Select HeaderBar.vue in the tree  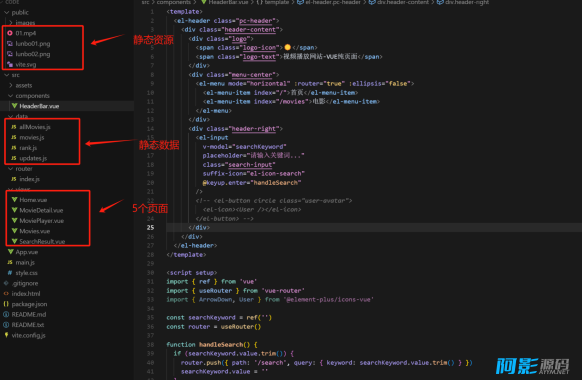tap(39, 106)
